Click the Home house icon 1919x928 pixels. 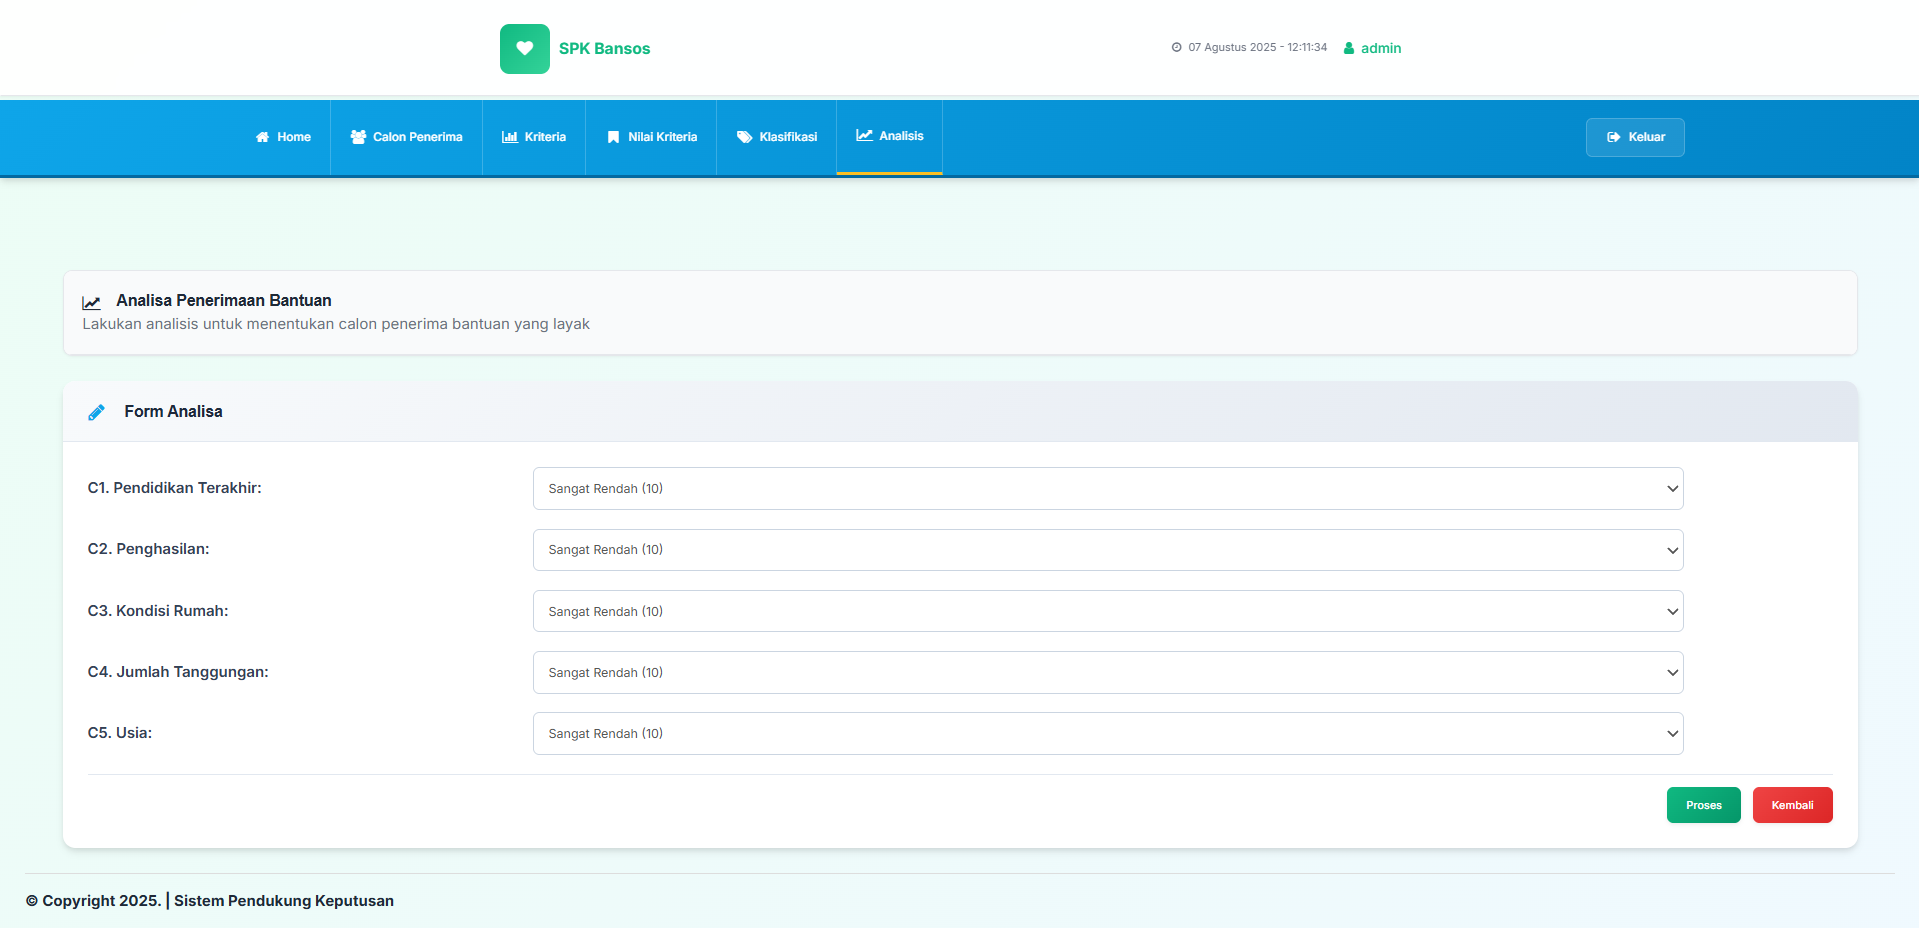(x=262, y=137)
